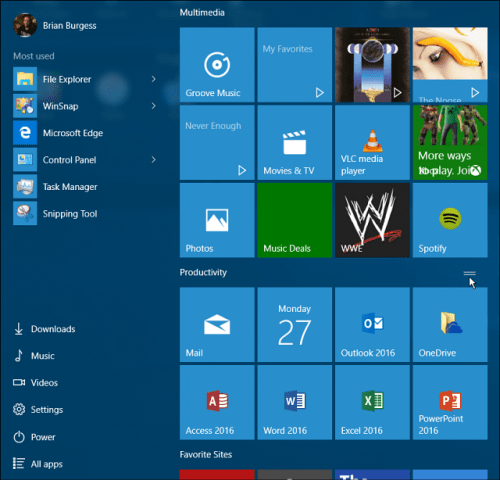The height and width of the screenshot is (480, 500).
Task: Launch Snipping Tool
Action: pyautogui.click(x=85, y=213)
